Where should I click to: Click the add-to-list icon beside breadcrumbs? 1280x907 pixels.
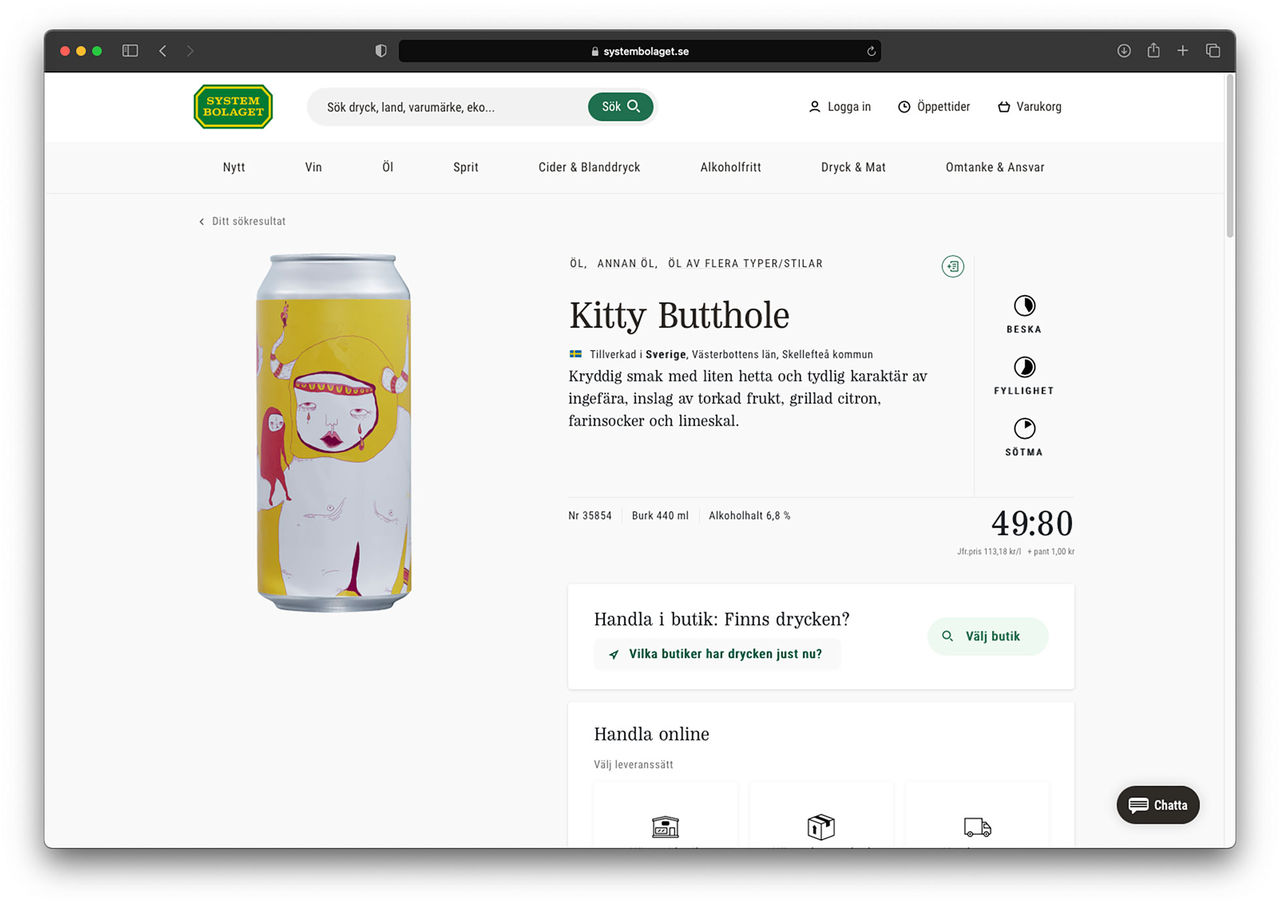tap(953, 266)
